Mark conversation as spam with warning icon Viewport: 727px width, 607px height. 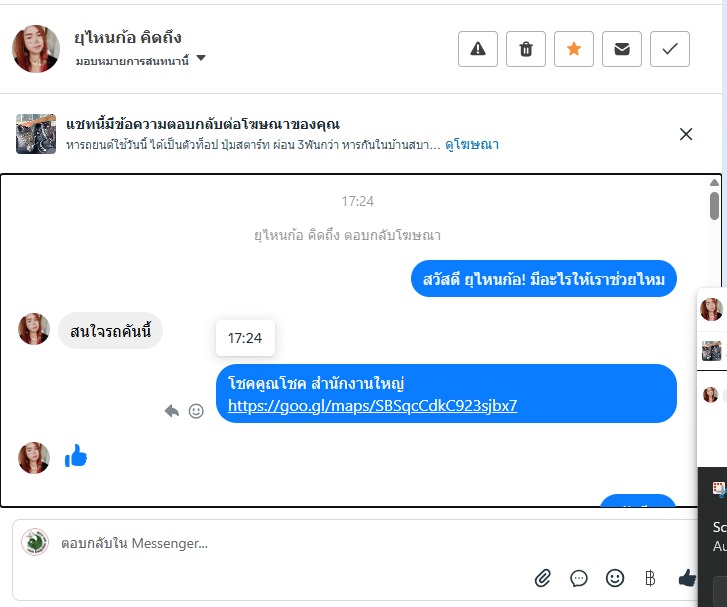point(478,49)
